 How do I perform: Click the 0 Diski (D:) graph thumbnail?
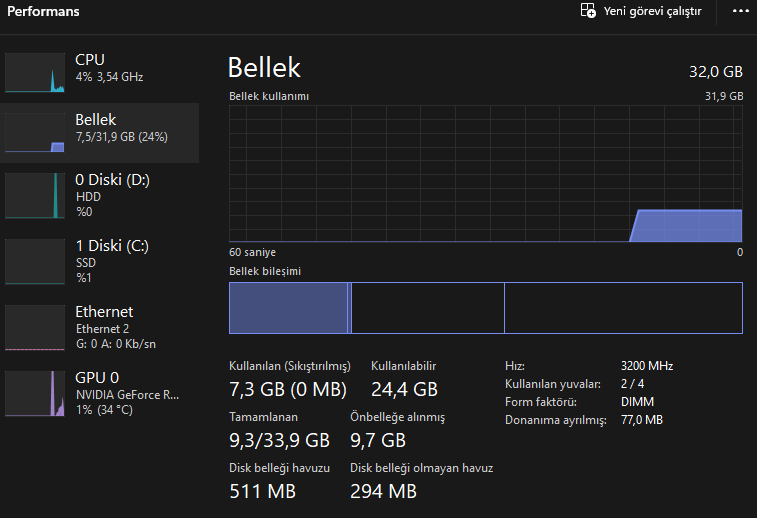[34, 195]
